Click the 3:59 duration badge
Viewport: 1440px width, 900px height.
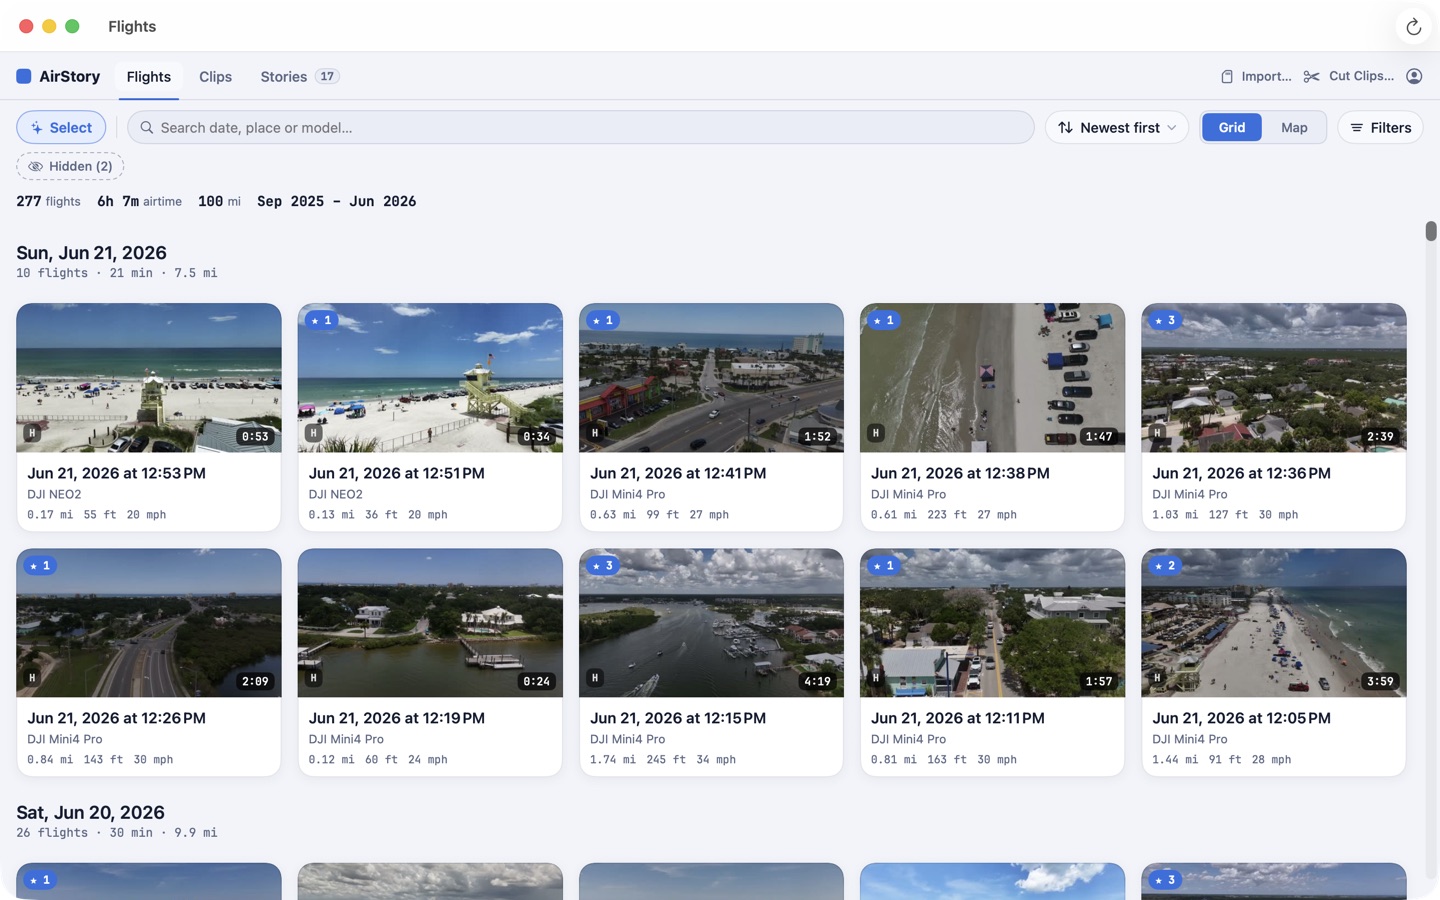click(1380, 681)
